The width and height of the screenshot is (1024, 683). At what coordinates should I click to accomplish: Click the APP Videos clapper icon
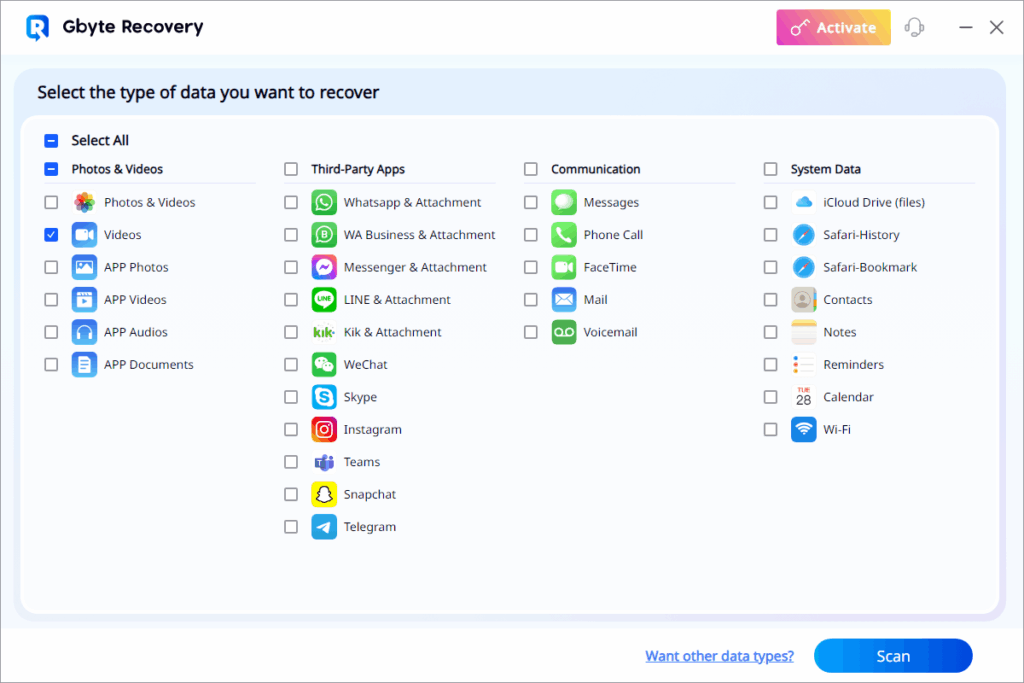[84, 300]
